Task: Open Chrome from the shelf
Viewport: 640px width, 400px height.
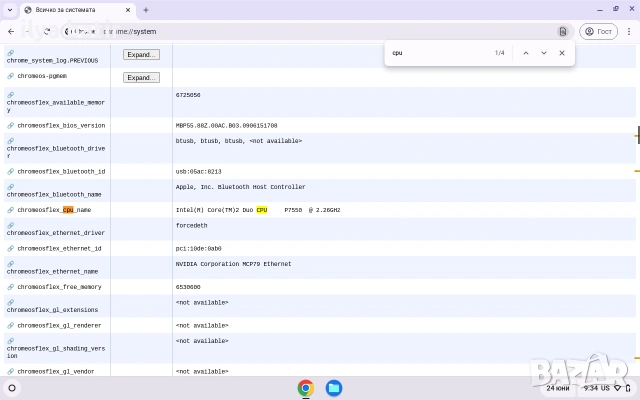Action: point(306,388)
